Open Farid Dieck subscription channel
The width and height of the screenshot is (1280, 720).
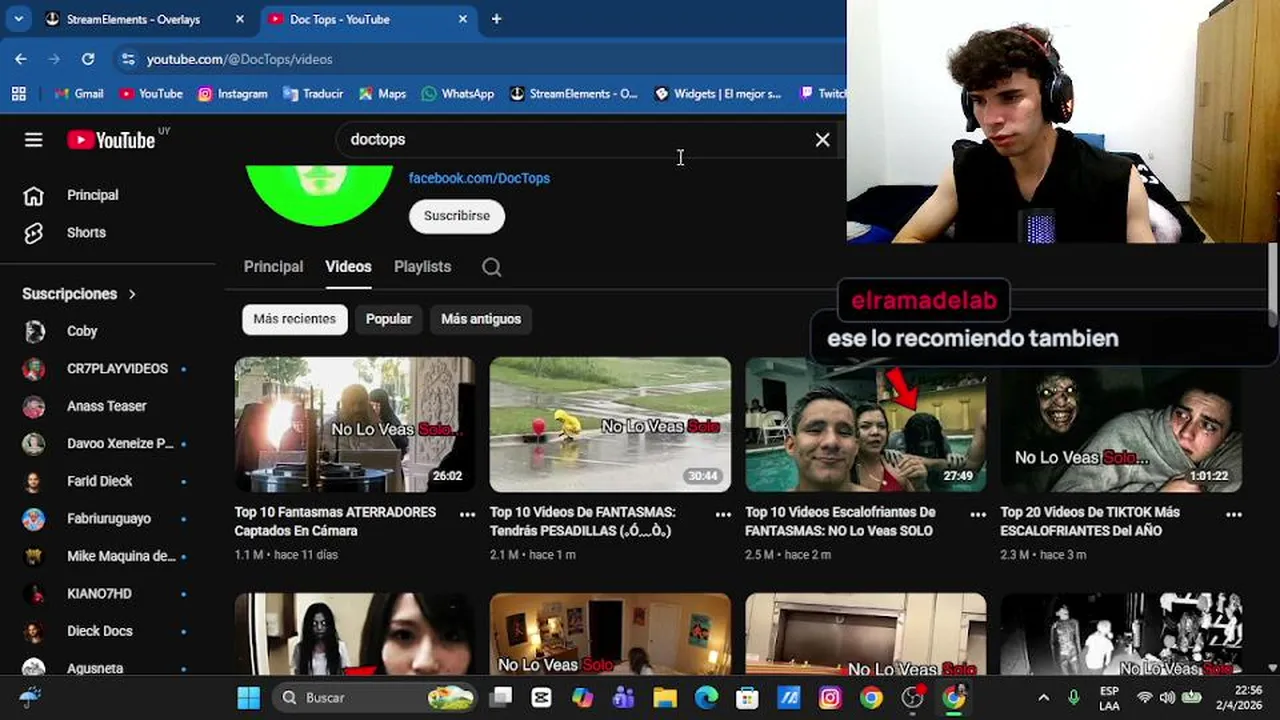[x=99, y=481]
